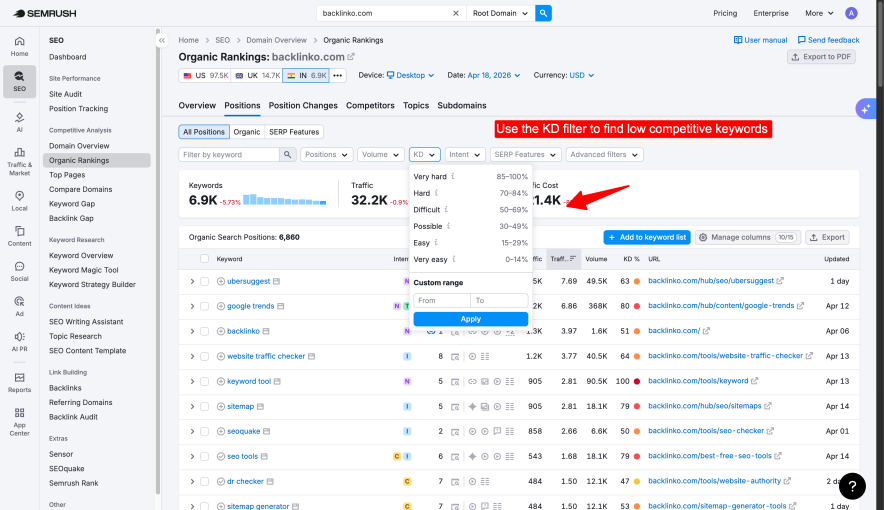Collapse the sidebar using double-chevron icon

(x=162, y=40)
